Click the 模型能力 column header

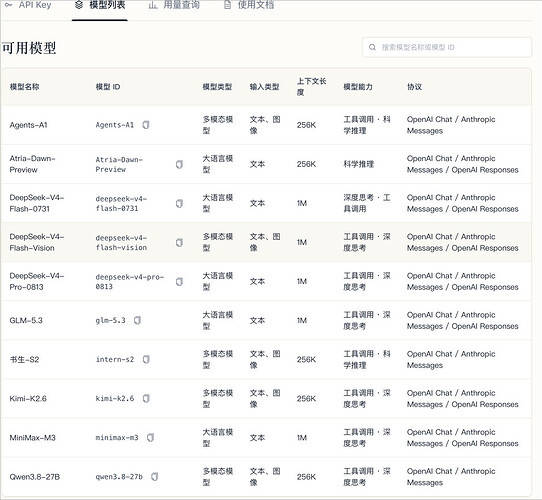point(358,87)
